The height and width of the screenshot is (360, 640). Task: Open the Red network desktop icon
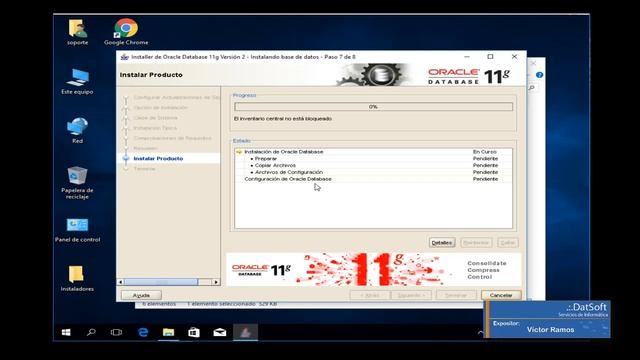[x=77, y=130]
